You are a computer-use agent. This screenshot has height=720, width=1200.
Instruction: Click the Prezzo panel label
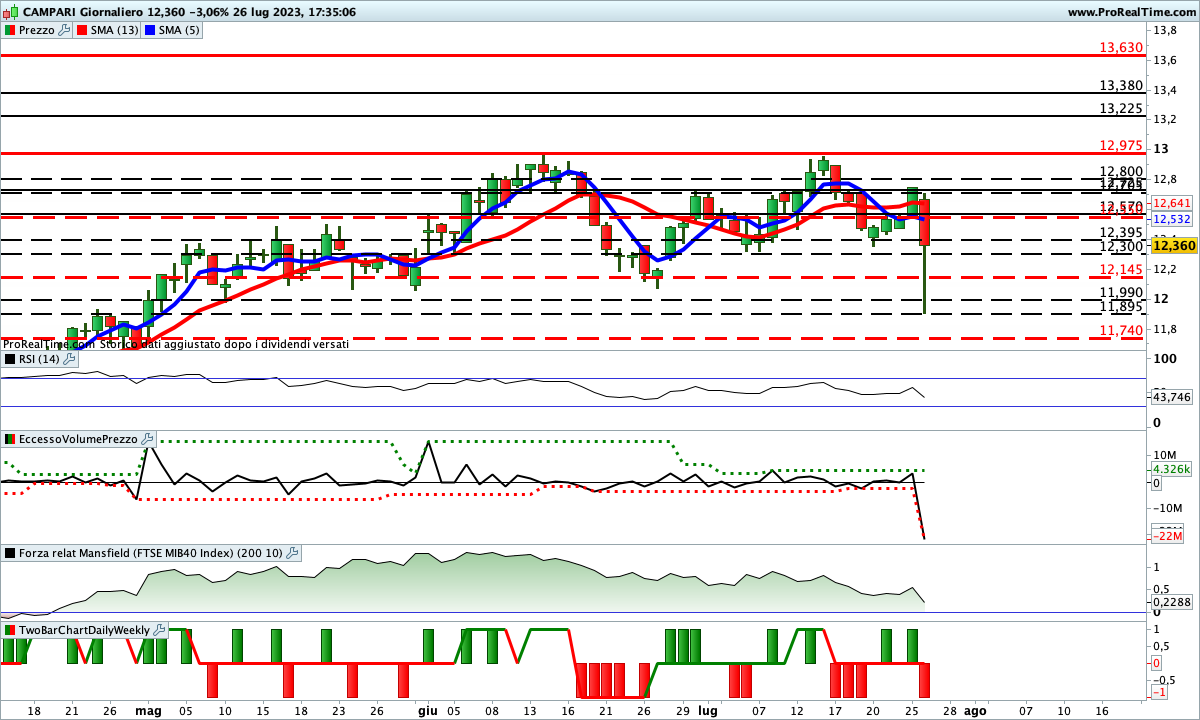pos(37,30)
